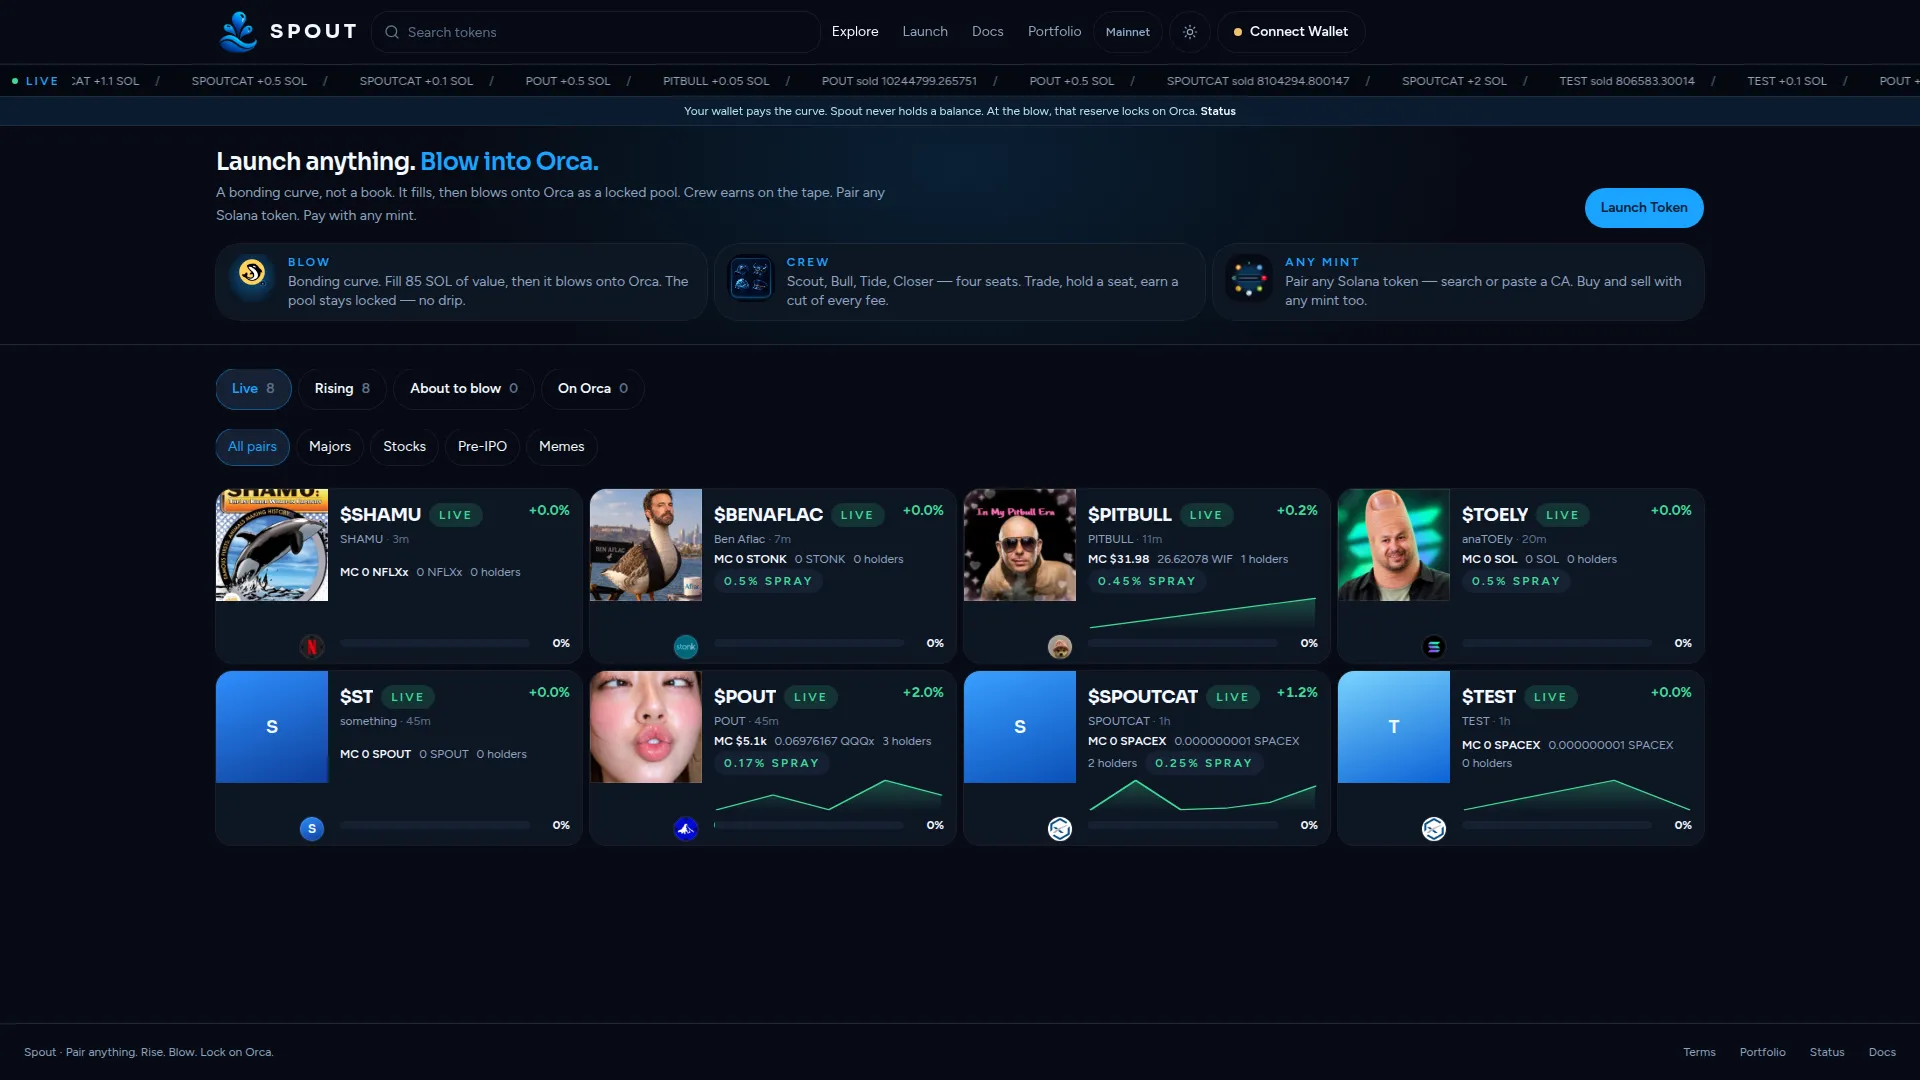Switch to the On Orca tab

[593, 389]
